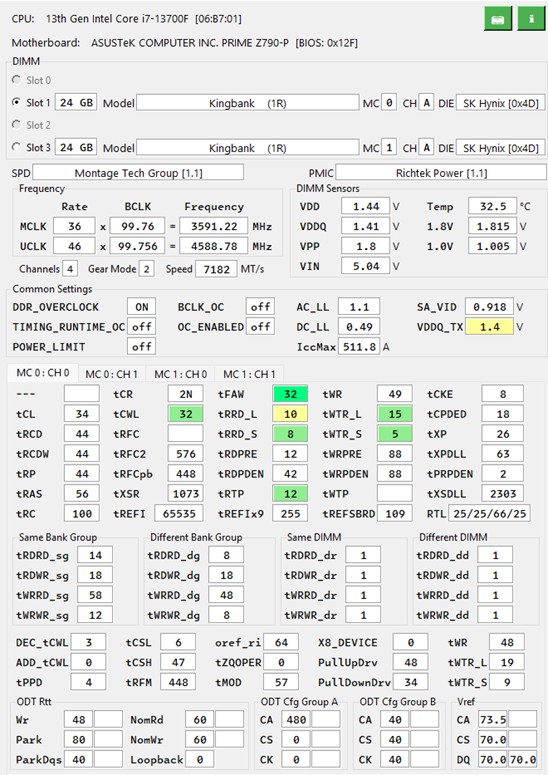Click the Slot 3 24 GB size field
The image size is (548, 775).
(76, 147)
